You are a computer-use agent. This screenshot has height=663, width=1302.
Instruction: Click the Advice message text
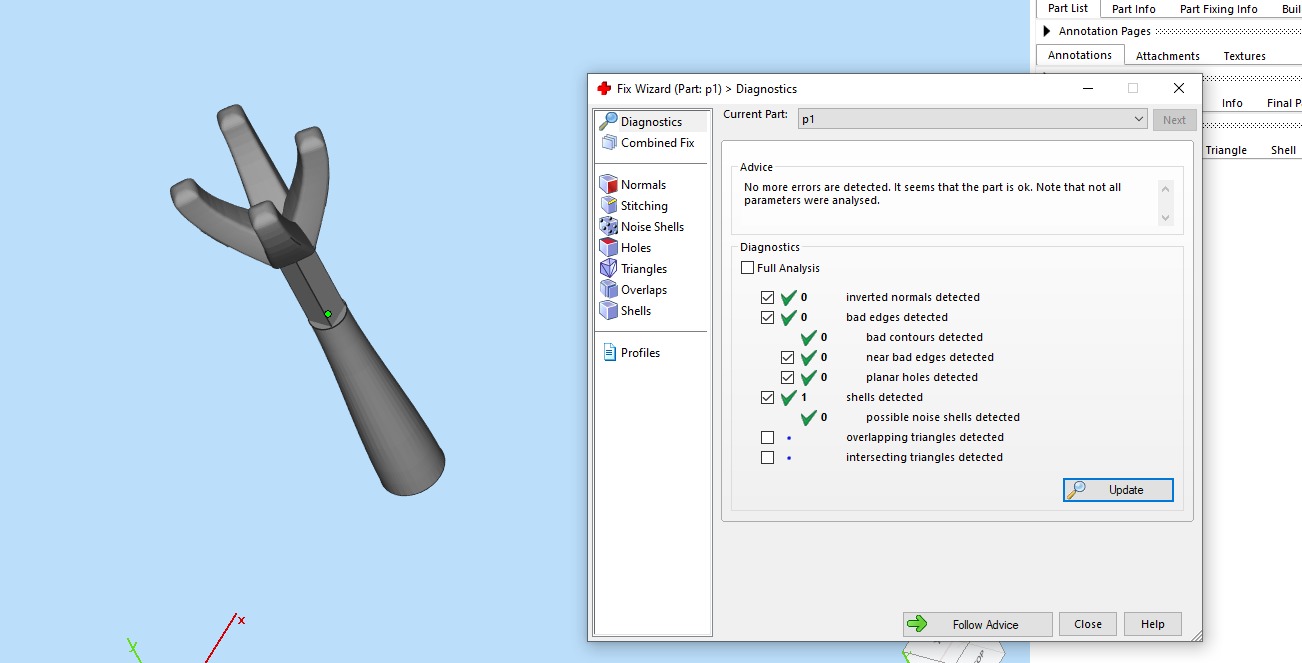click(932, 194)
